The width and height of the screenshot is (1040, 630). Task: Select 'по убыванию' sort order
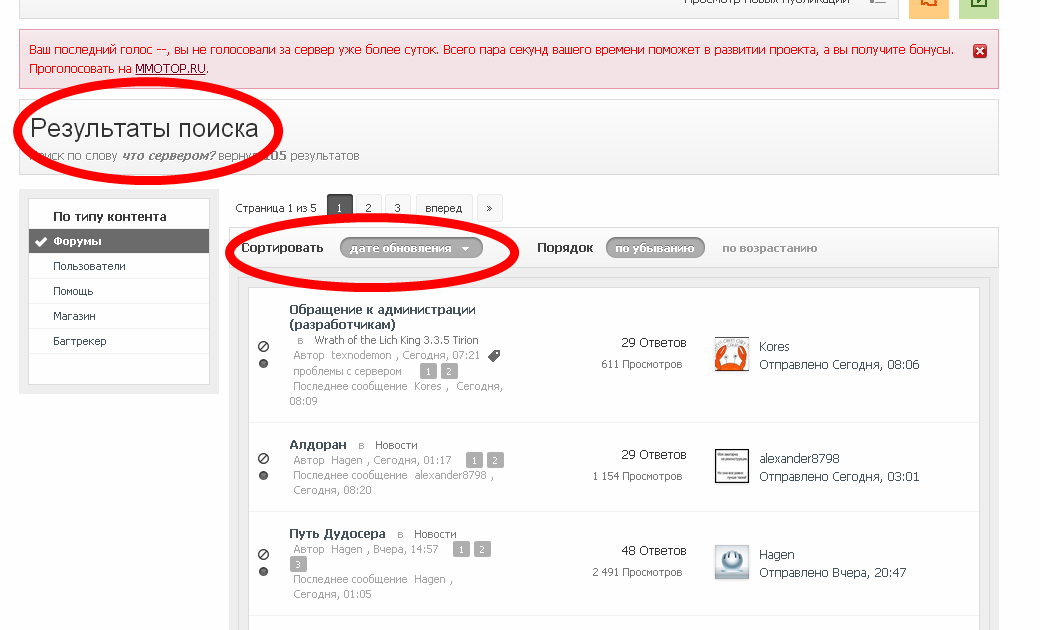(x=655, y=248)
